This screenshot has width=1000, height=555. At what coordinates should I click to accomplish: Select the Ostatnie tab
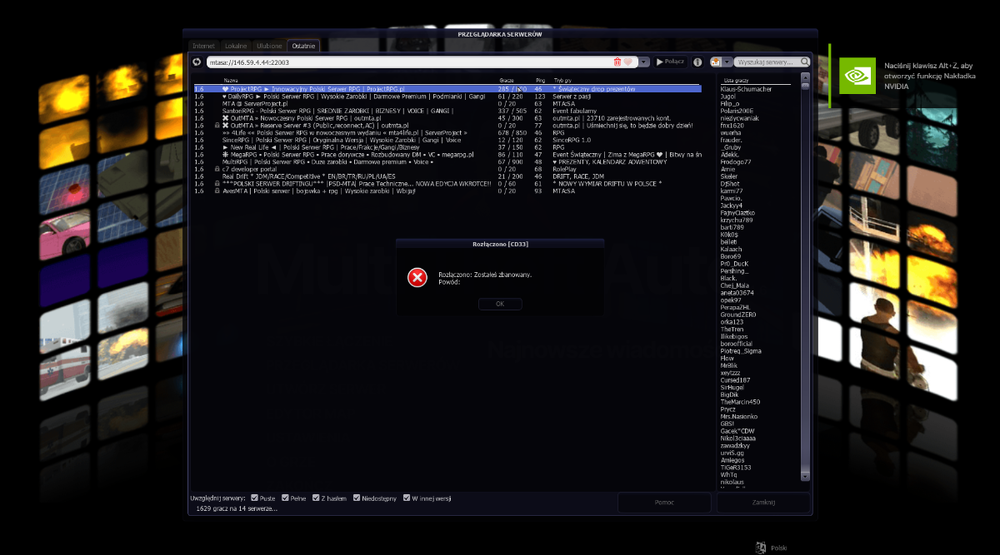tap(304, 46)
